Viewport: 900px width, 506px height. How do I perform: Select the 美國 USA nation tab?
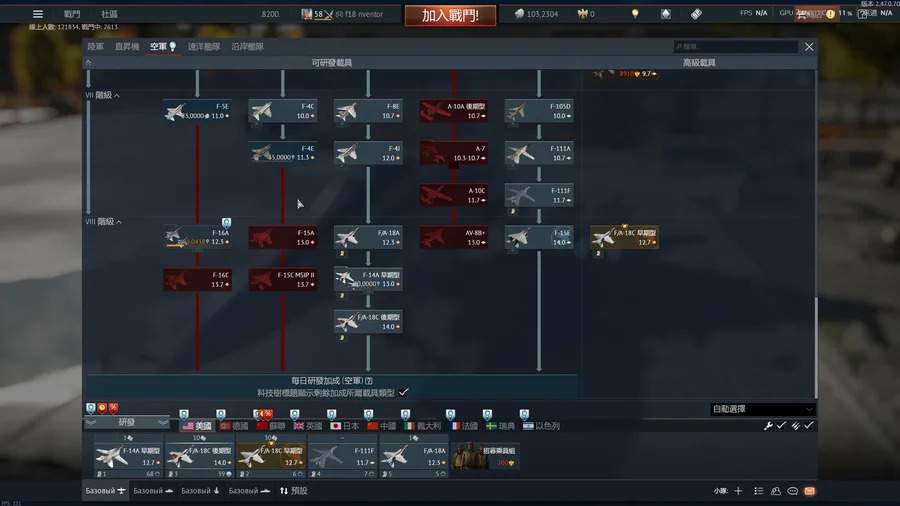(x=197, y=426)
